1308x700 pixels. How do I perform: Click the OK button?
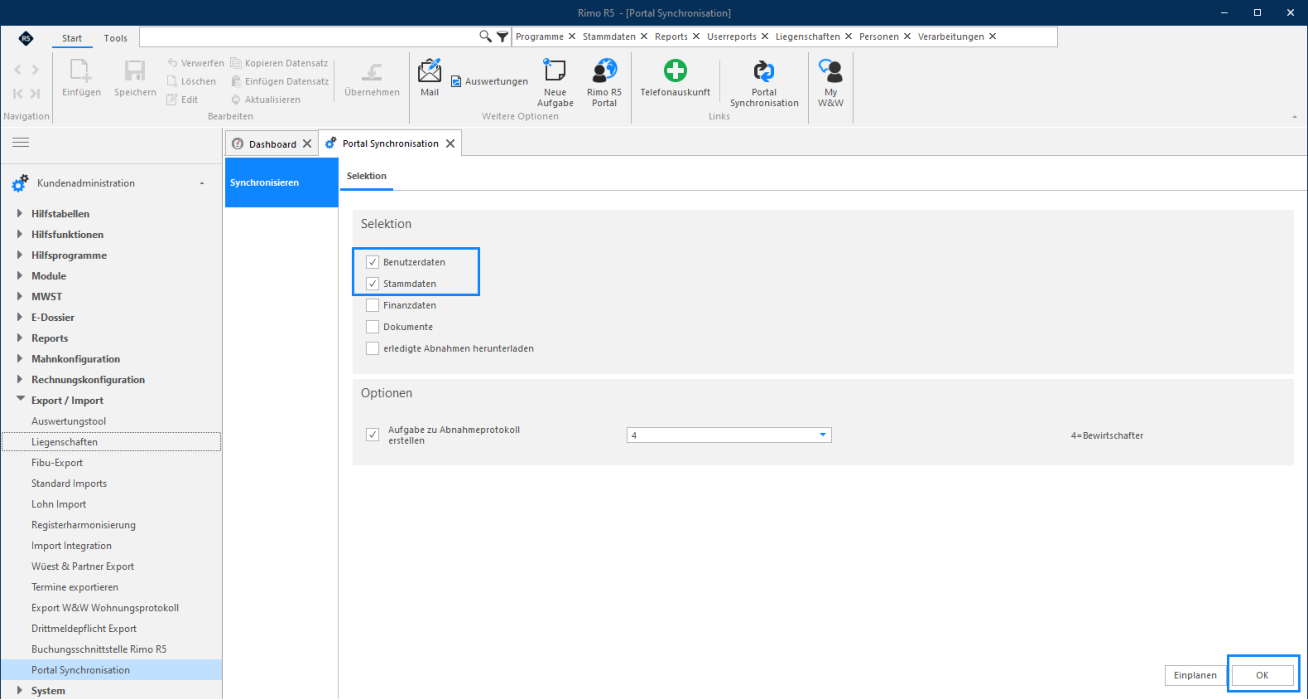click(x=1262, y=676)
